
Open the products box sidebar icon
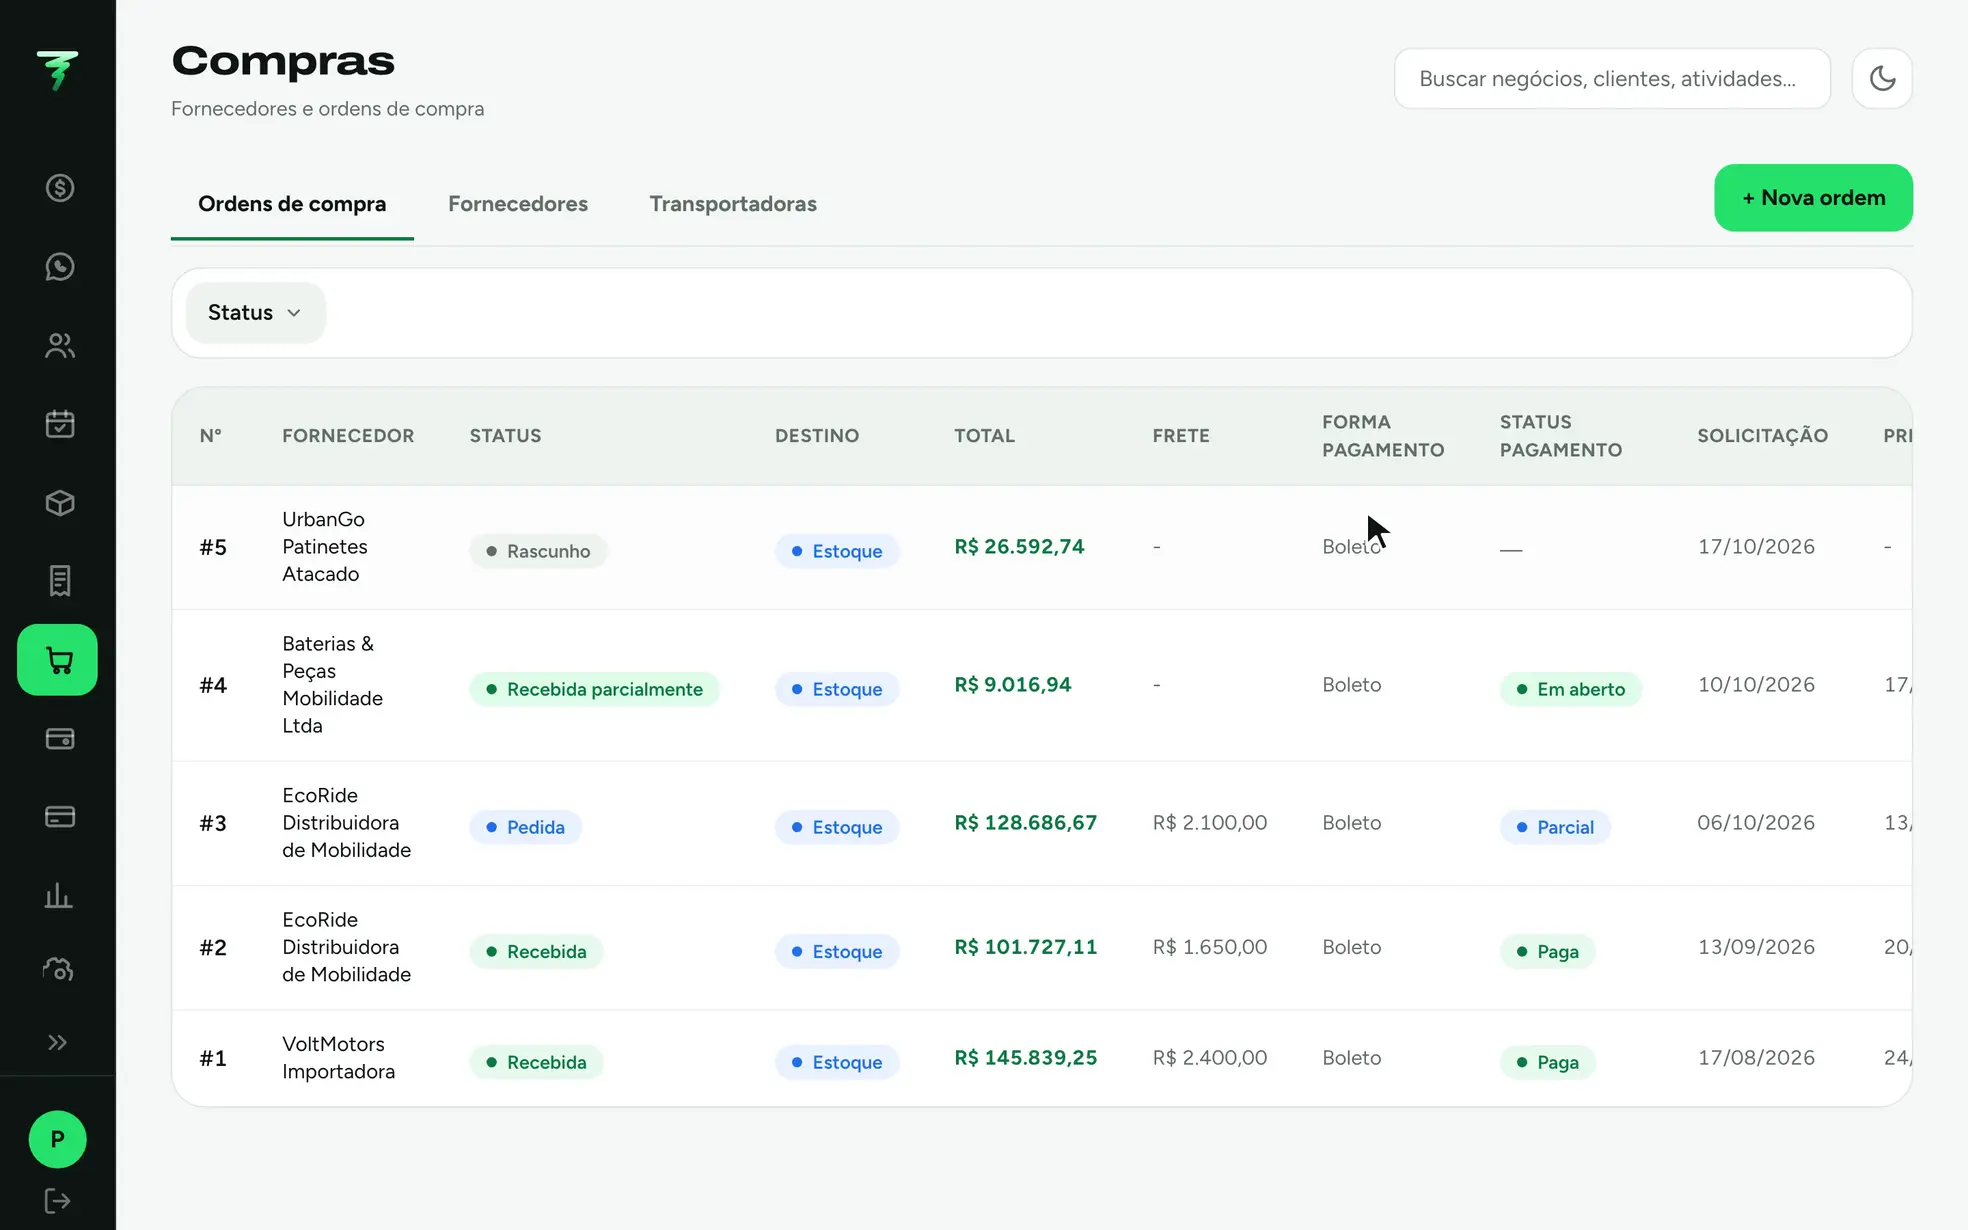click(60, 503)
